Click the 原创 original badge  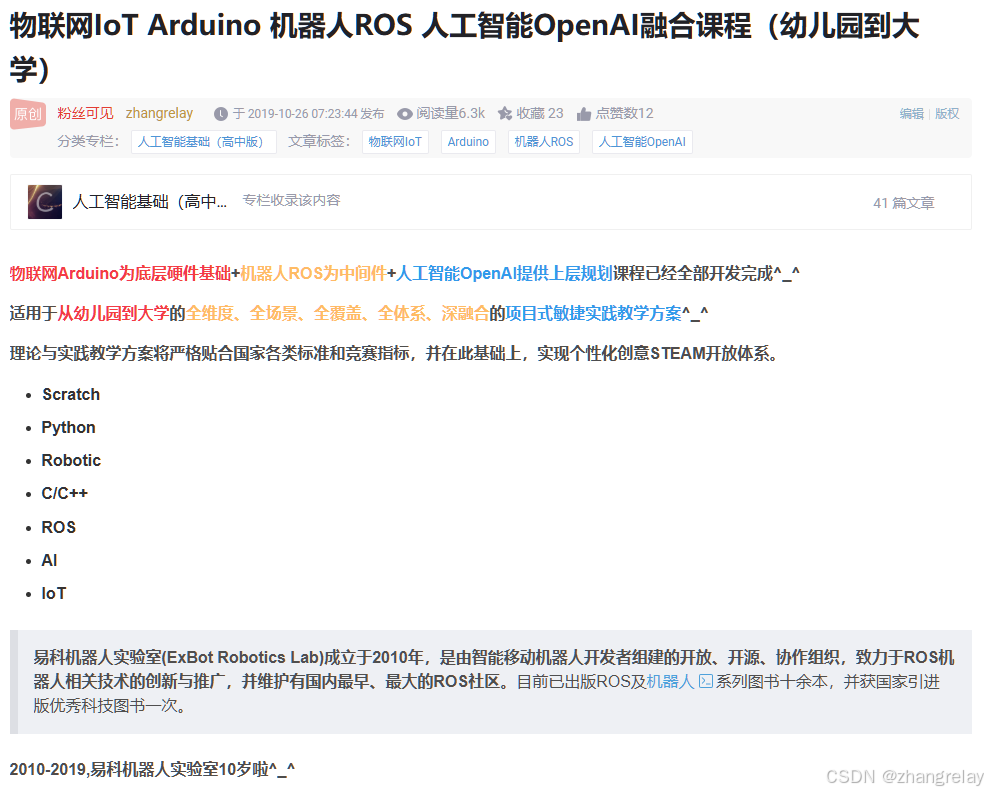(28, 114)
